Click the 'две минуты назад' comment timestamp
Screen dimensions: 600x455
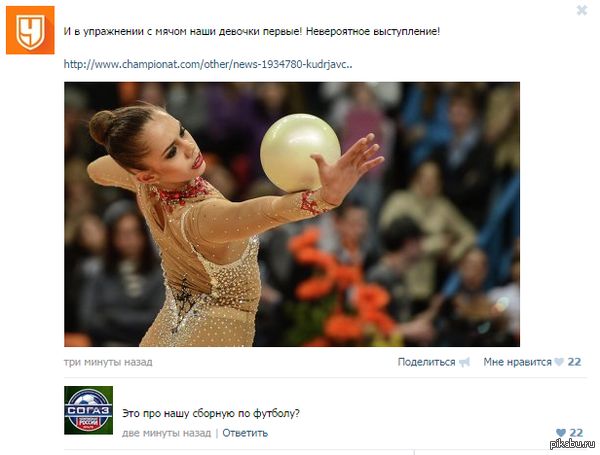coord(166,433)
